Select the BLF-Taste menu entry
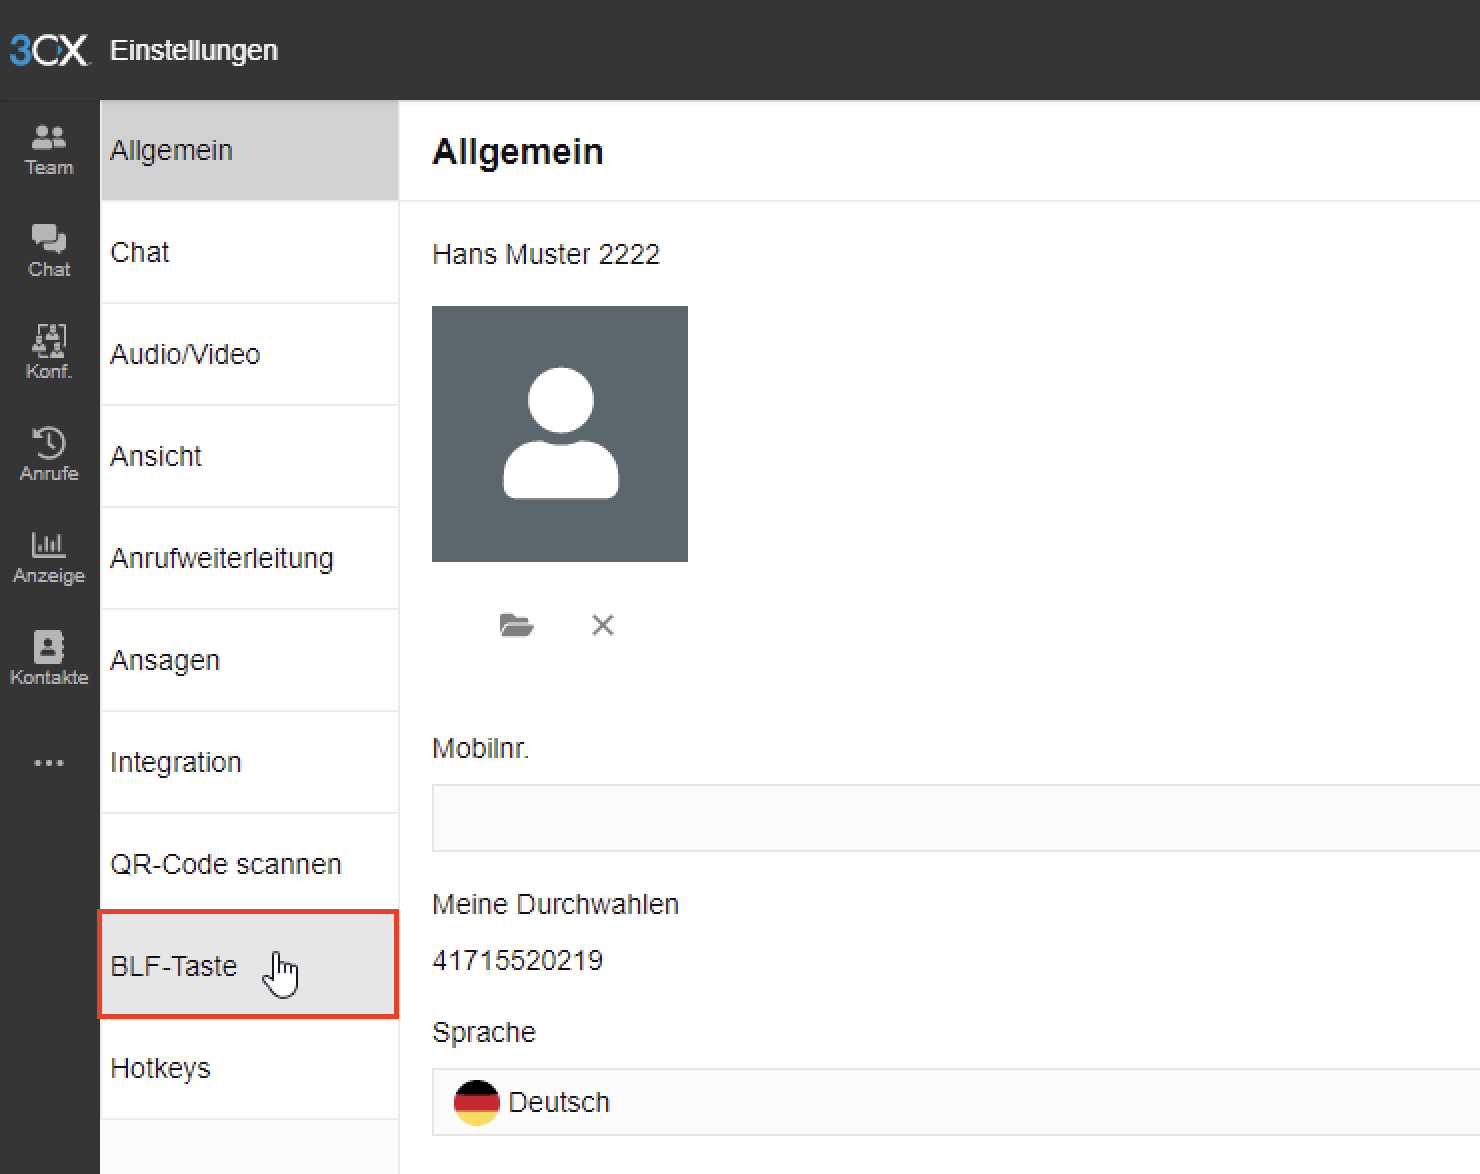Image resolution: width=1480 pixels, height=1174 pixels. 249,966
